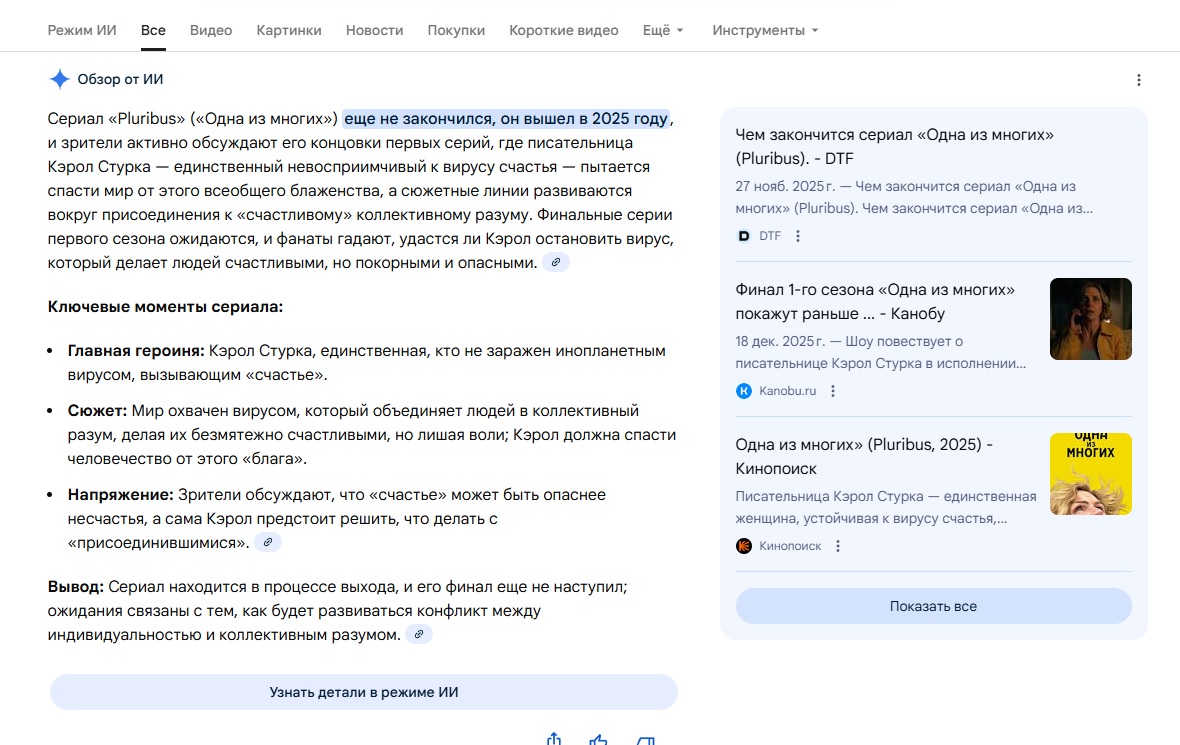Rate the overview with the thumbs down icon
Image resolution: width=1180 pixels, height=745 pixels.
pos(645,740)
